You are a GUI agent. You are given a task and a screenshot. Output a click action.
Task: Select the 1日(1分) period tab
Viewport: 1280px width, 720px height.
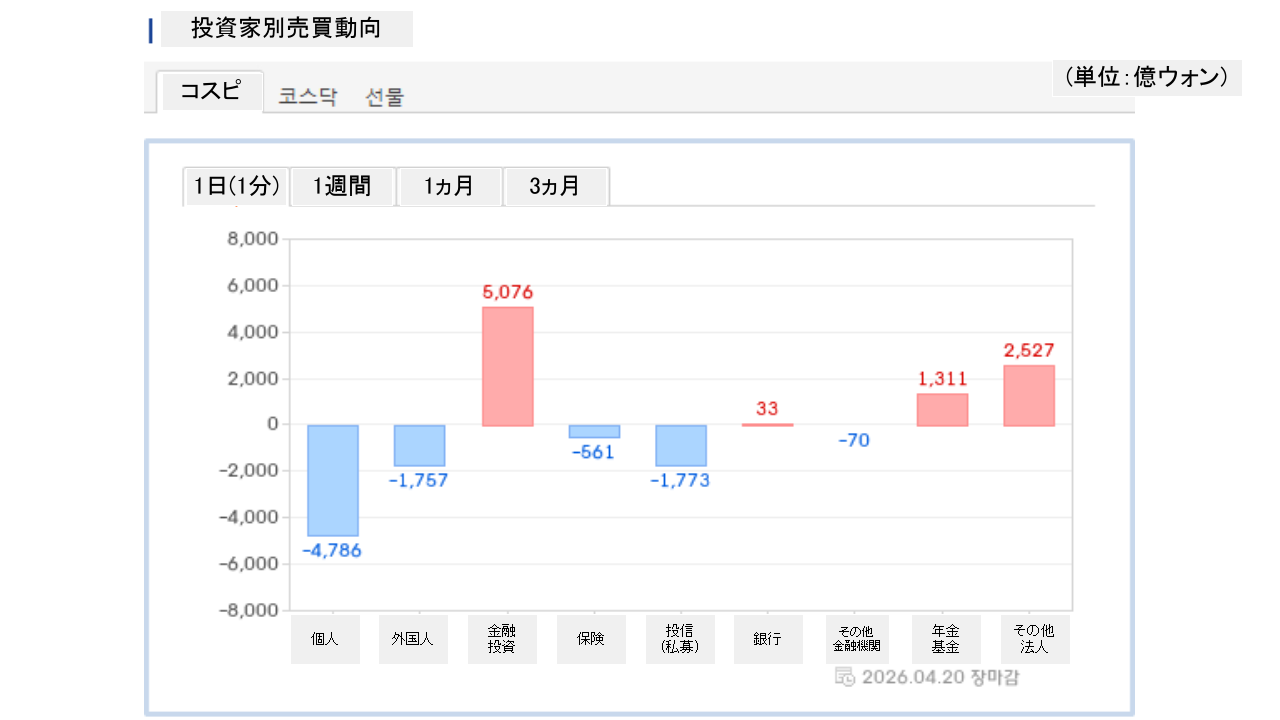236,186
